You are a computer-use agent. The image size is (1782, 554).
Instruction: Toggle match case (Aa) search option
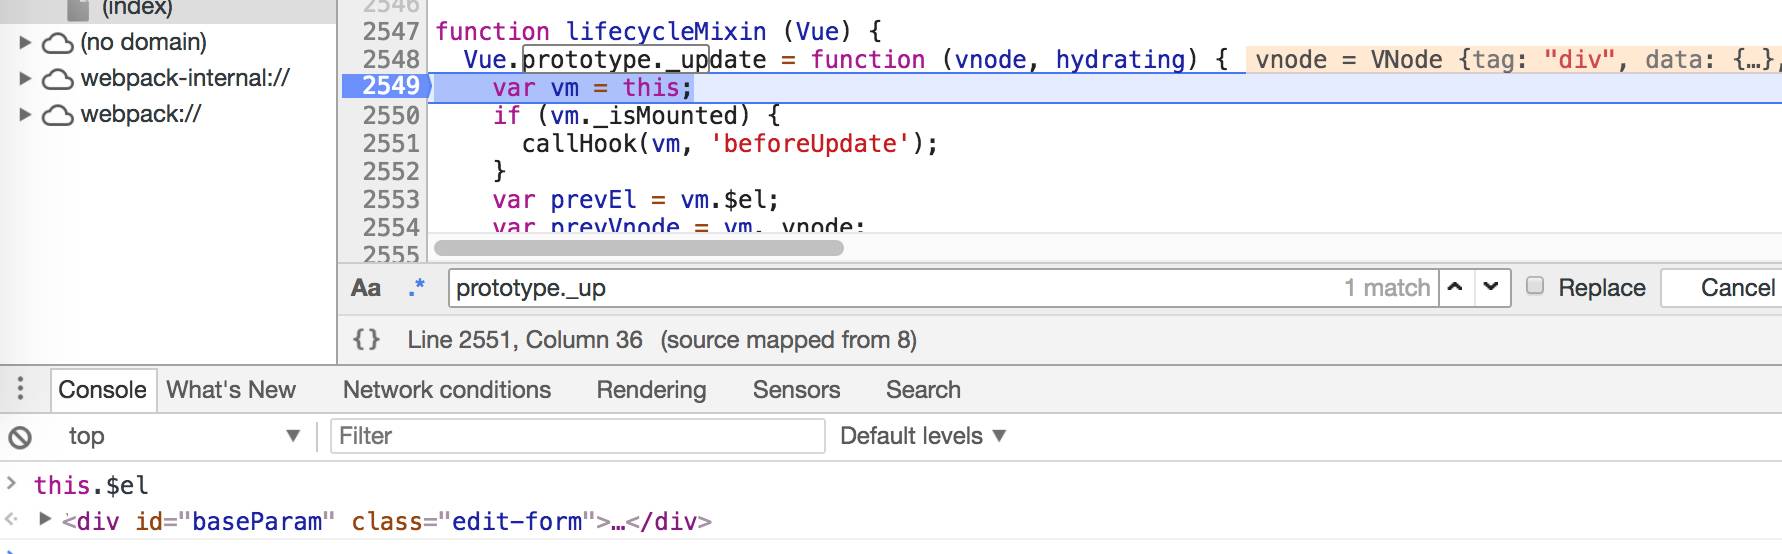[366, 288]
